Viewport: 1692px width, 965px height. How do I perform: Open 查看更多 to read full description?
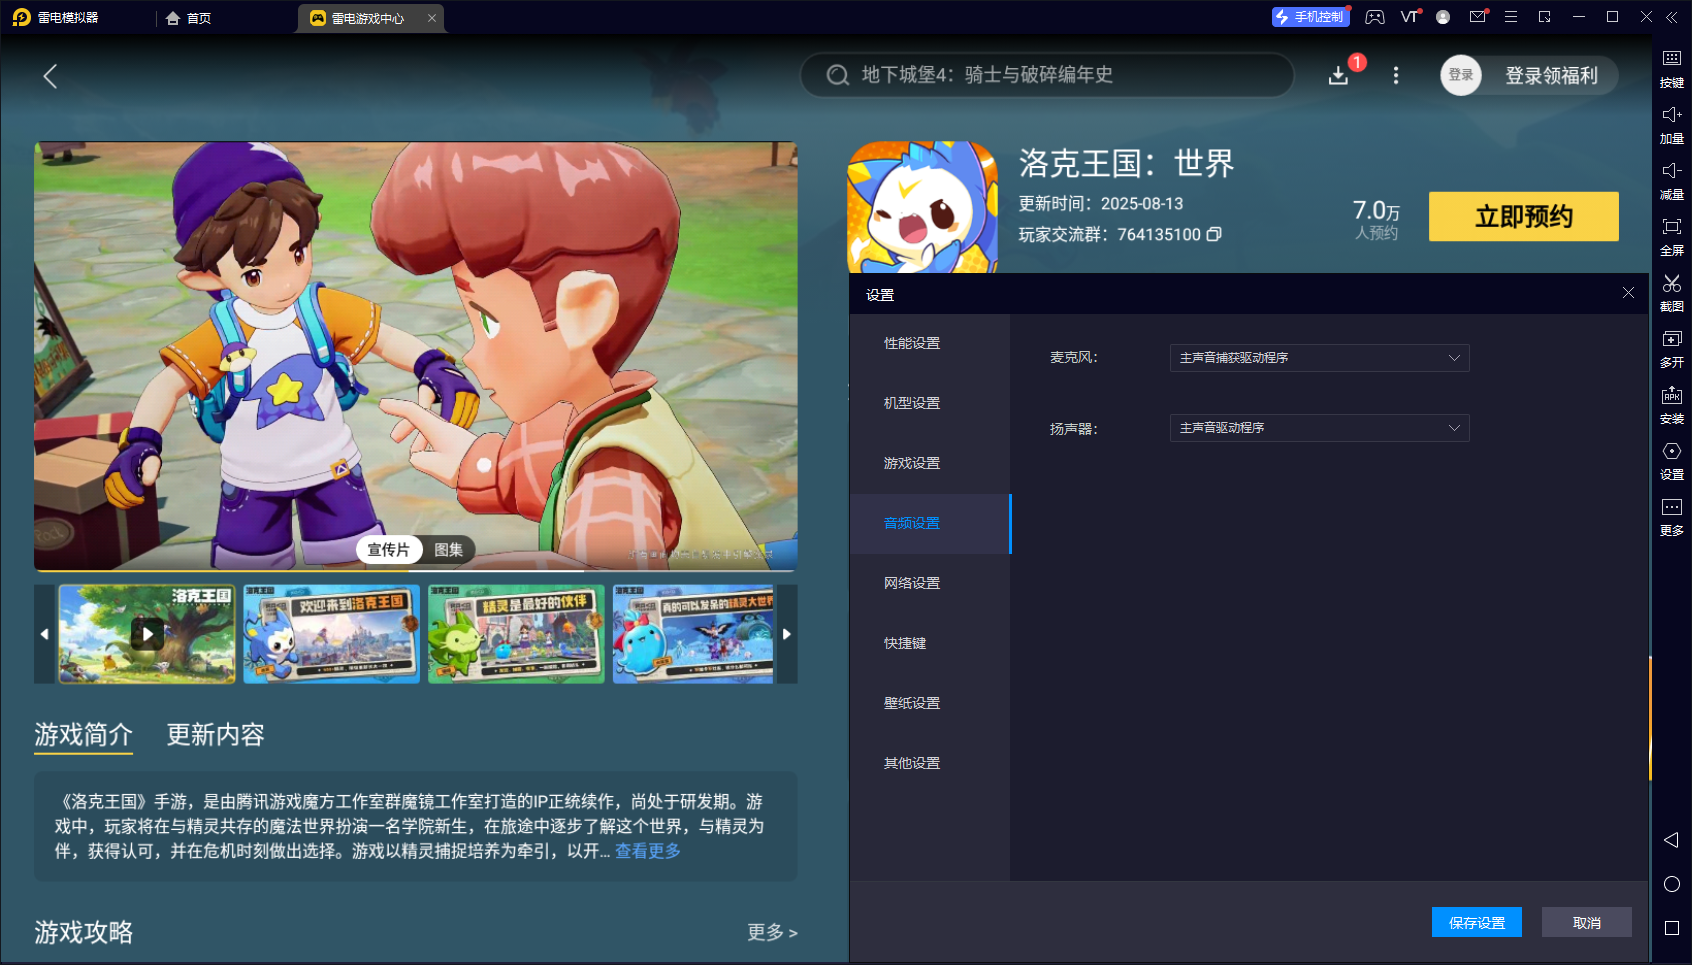[x=647, y=851]
